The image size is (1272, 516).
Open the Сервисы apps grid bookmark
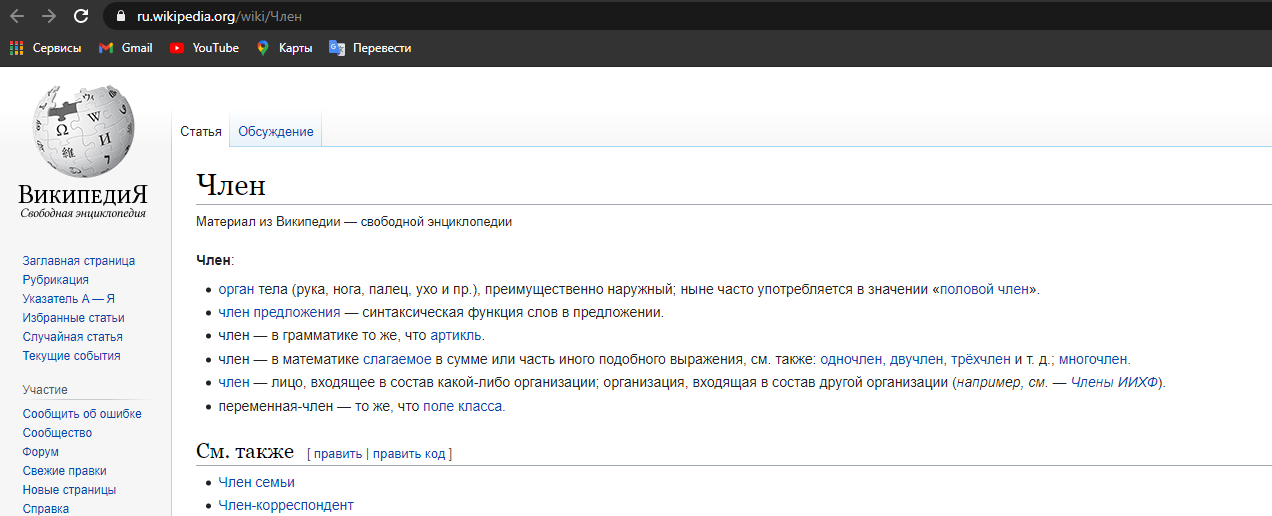pyautogui.click(x=46, y=48)
